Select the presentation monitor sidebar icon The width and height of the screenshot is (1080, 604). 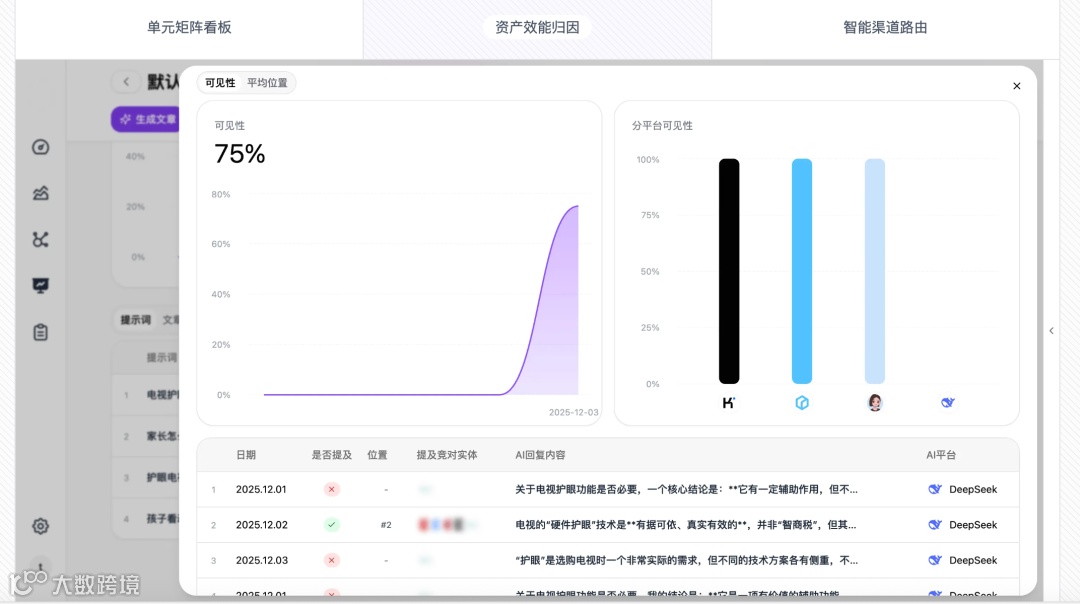tap(41, 285)
